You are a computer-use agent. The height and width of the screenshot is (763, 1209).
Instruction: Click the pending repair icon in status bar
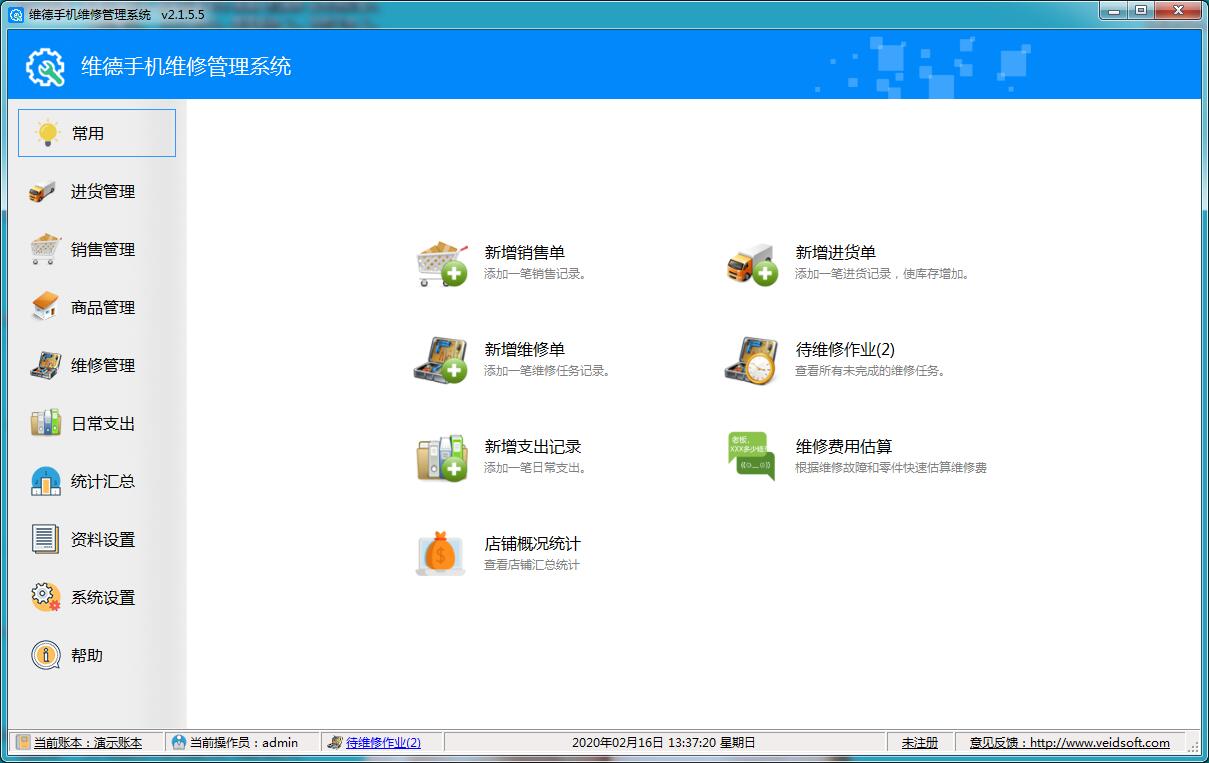(x=335, y=742)
